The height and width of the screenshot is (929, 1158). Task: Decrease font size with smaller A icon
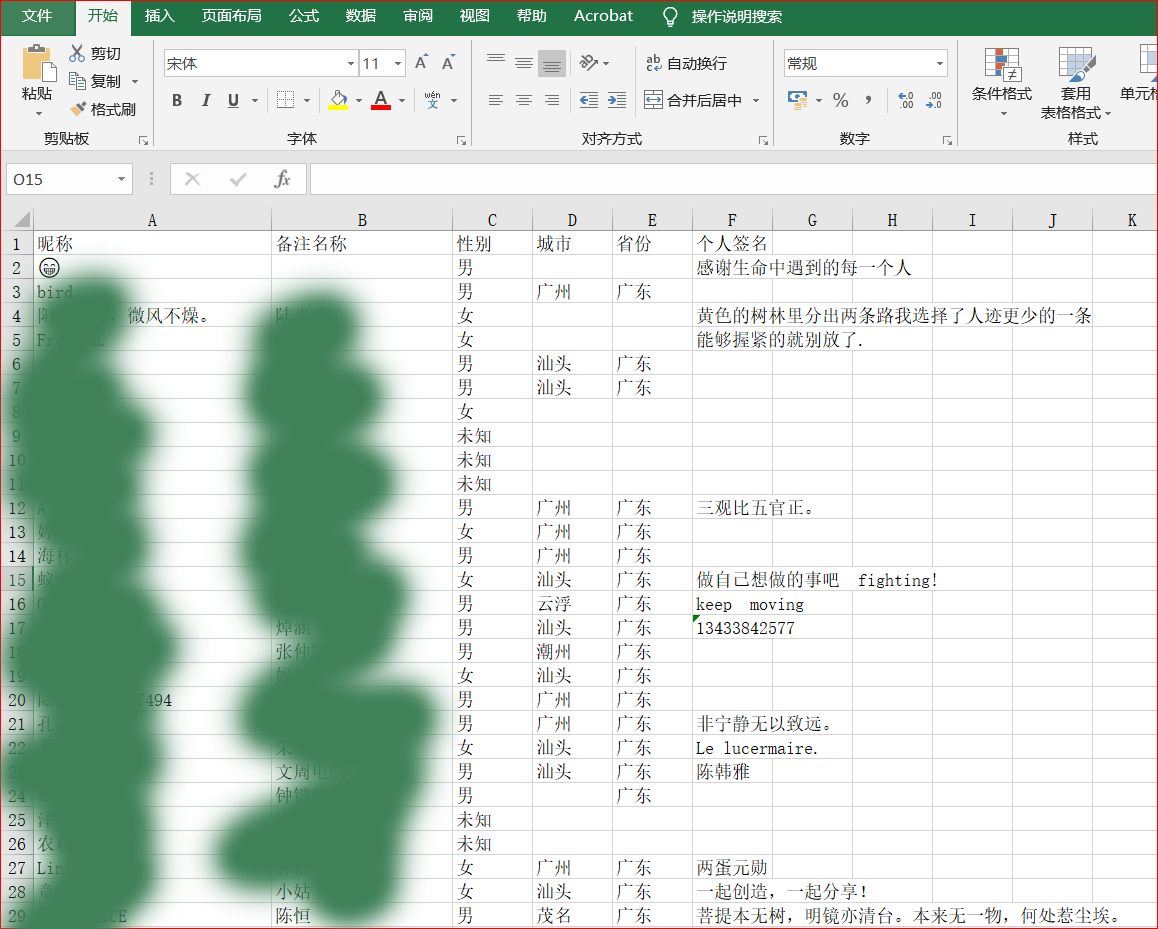coord(448,64)
